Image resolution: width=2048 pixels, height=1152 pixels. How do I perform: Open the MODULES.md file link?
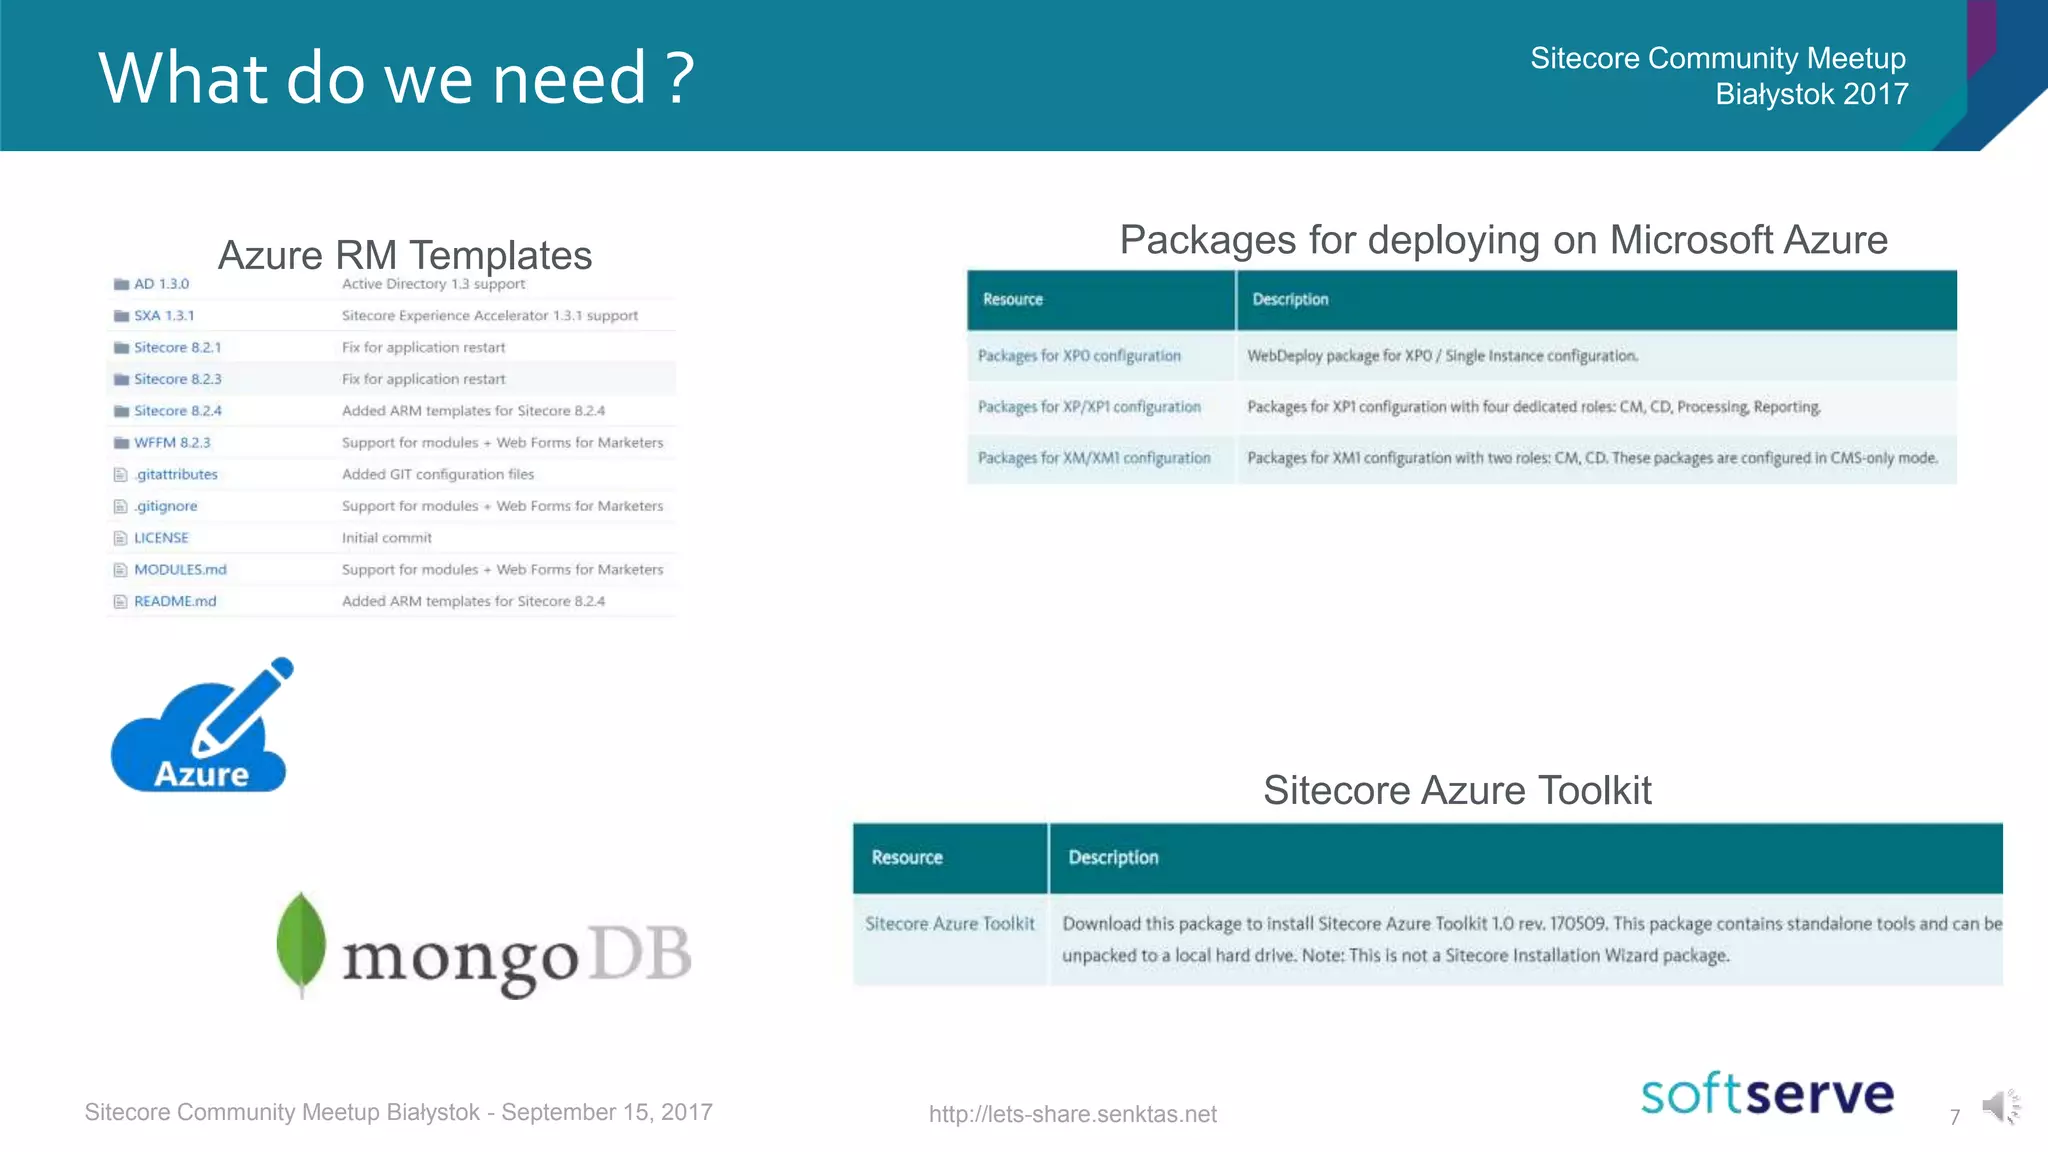[180, 570]
